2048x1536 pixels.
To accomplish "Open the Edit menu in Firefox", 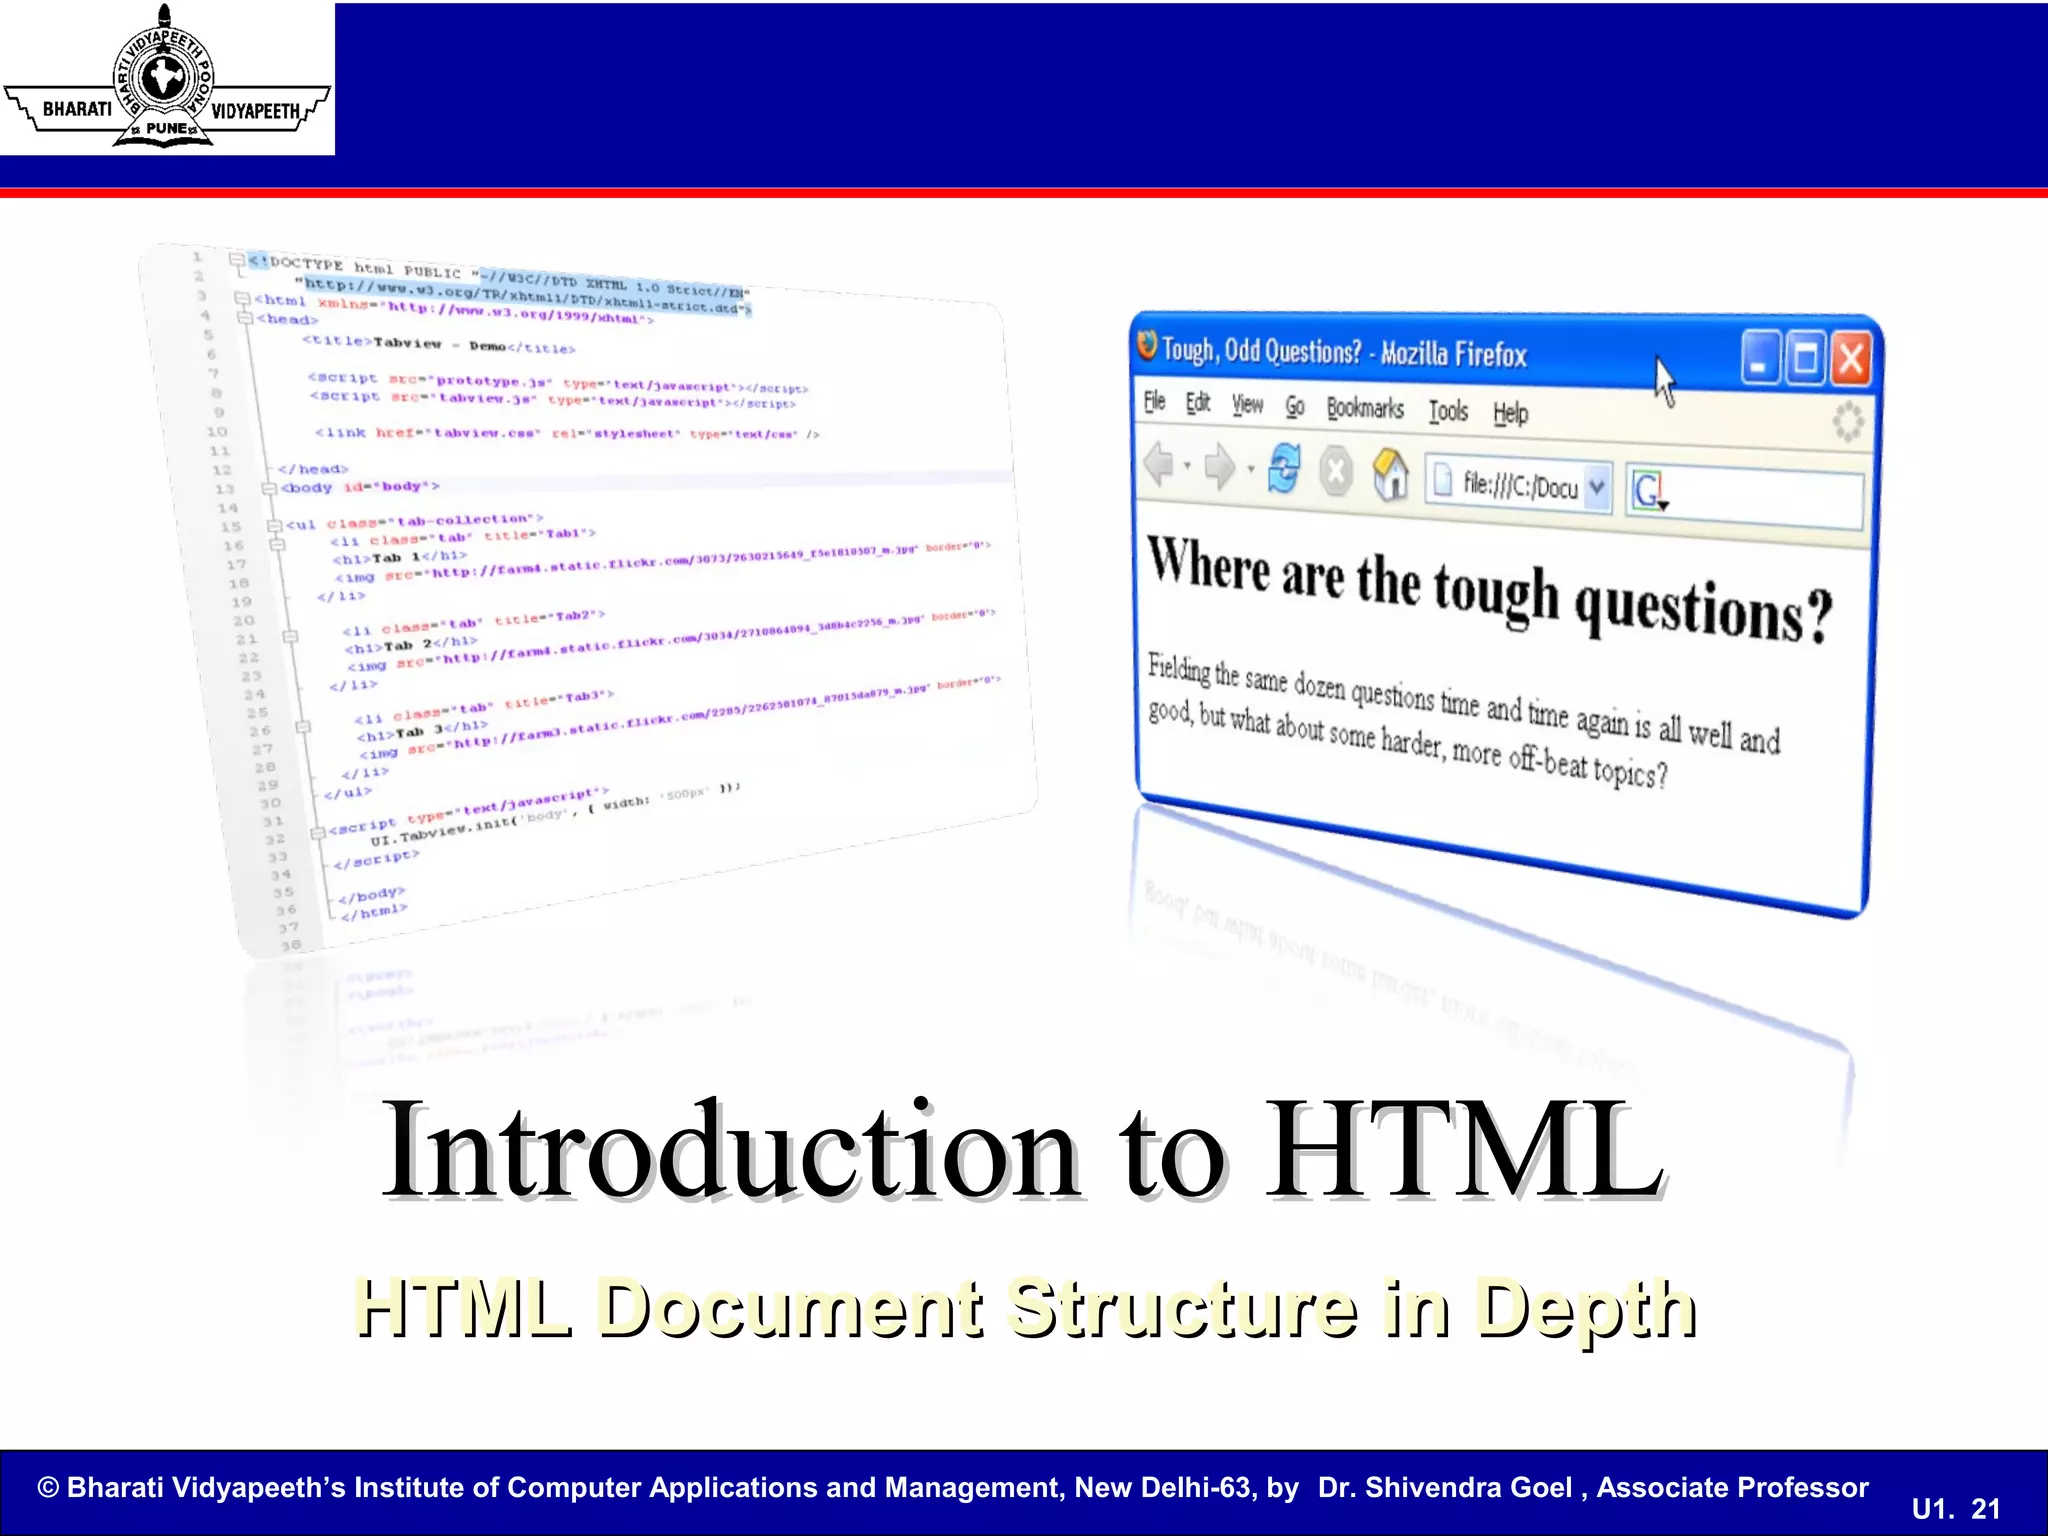I will click(1198, 403).
